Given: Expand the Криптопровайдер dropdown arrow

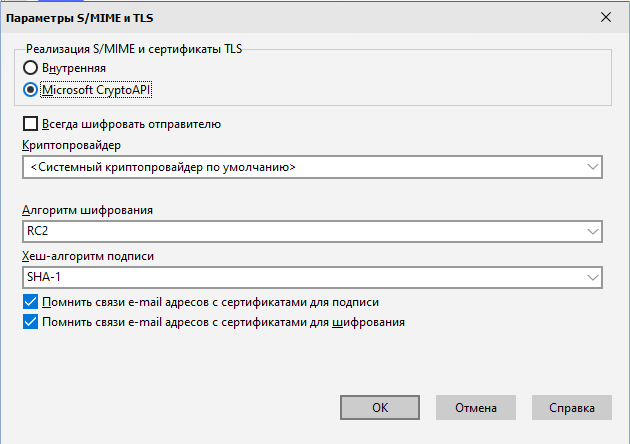Looking at the screenshot, I should (593, 167).
